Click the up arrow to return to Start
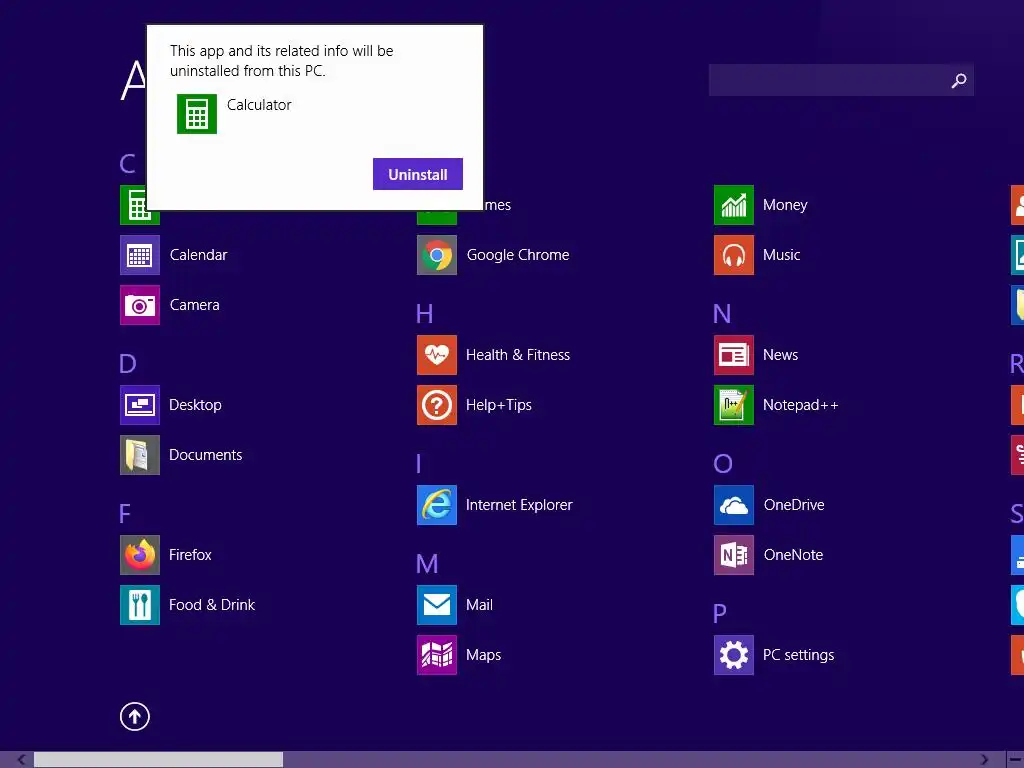Image resolution: width=1024 pixels, height=768 pixels. (135, 716)
